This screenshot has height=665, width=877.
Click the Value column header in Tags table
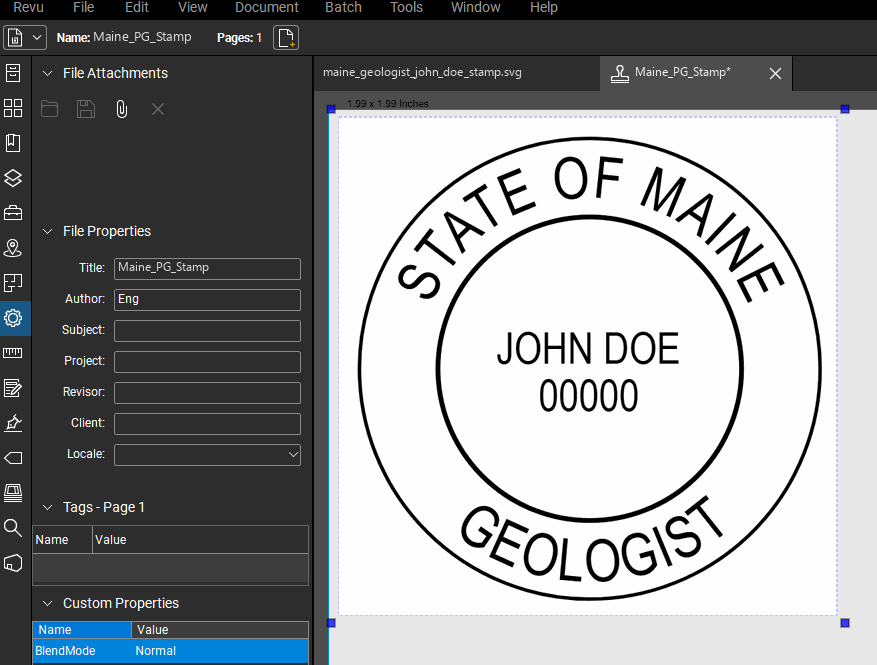click(x=200, y=540)
